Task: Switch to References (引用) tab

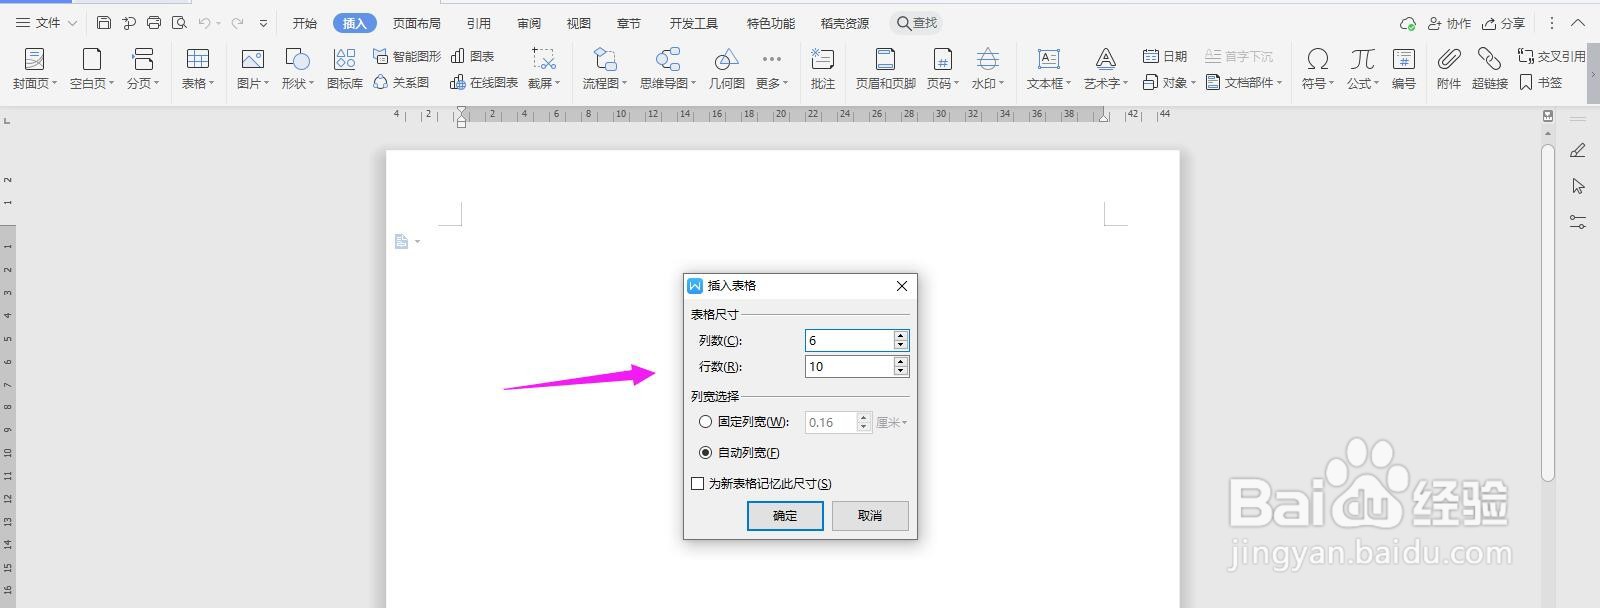Action: (x=479, y=23)
